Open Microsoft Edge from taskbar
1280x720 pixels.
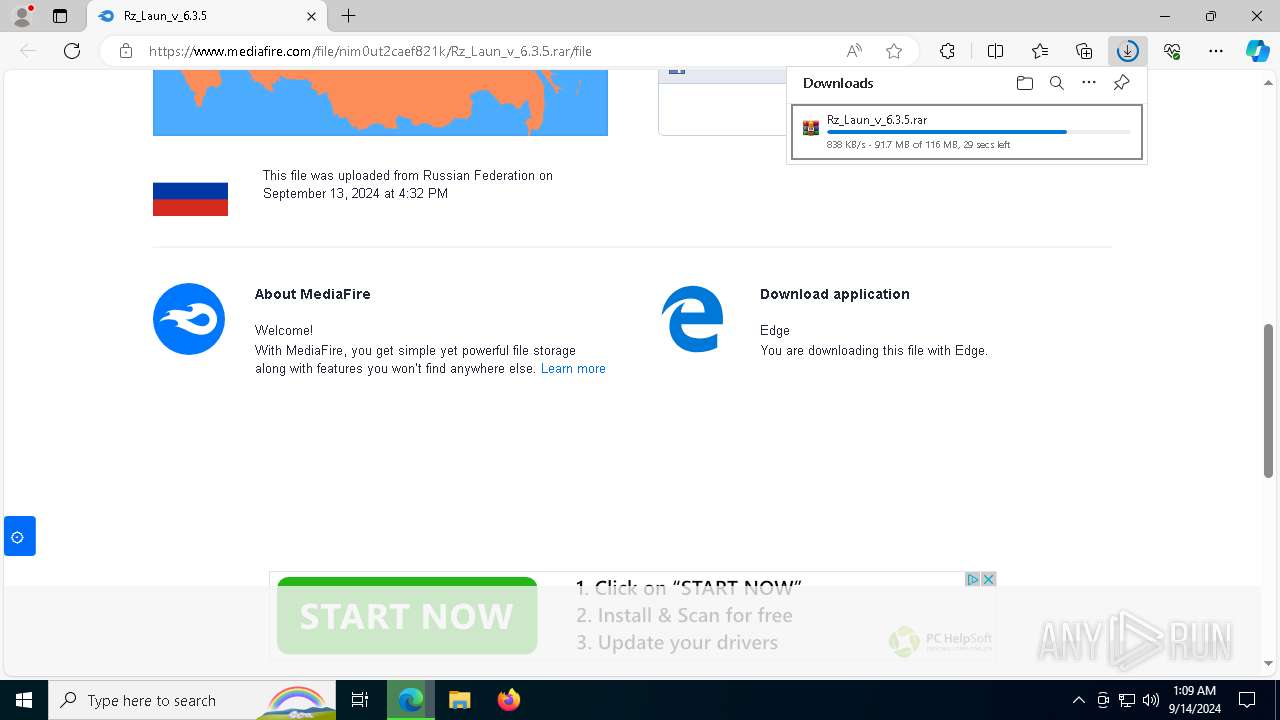[411, 700]
